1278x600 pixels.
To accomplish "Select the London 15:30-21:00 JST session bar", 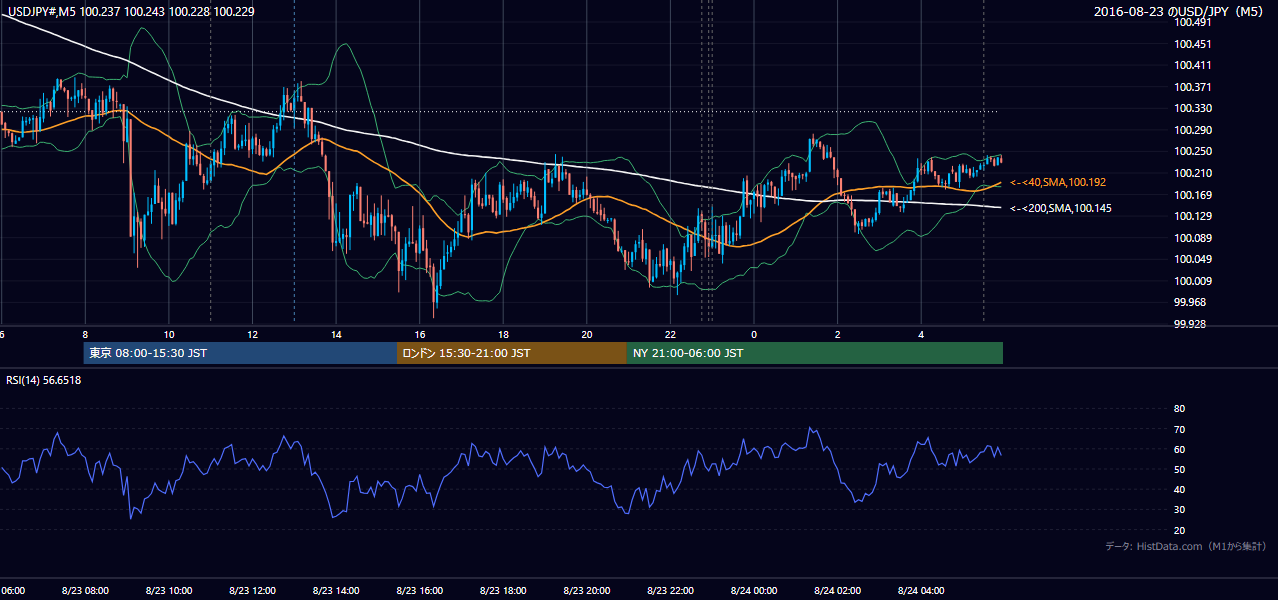I will coord(511,353).
